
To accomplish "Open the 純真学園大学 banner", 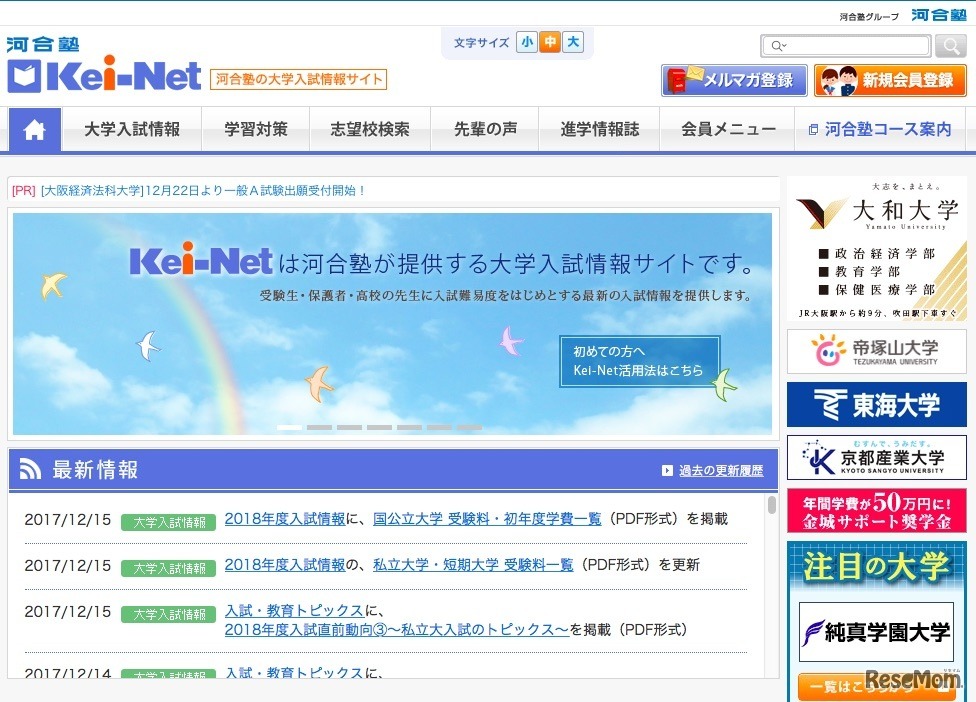I will (x=876, y=632).
